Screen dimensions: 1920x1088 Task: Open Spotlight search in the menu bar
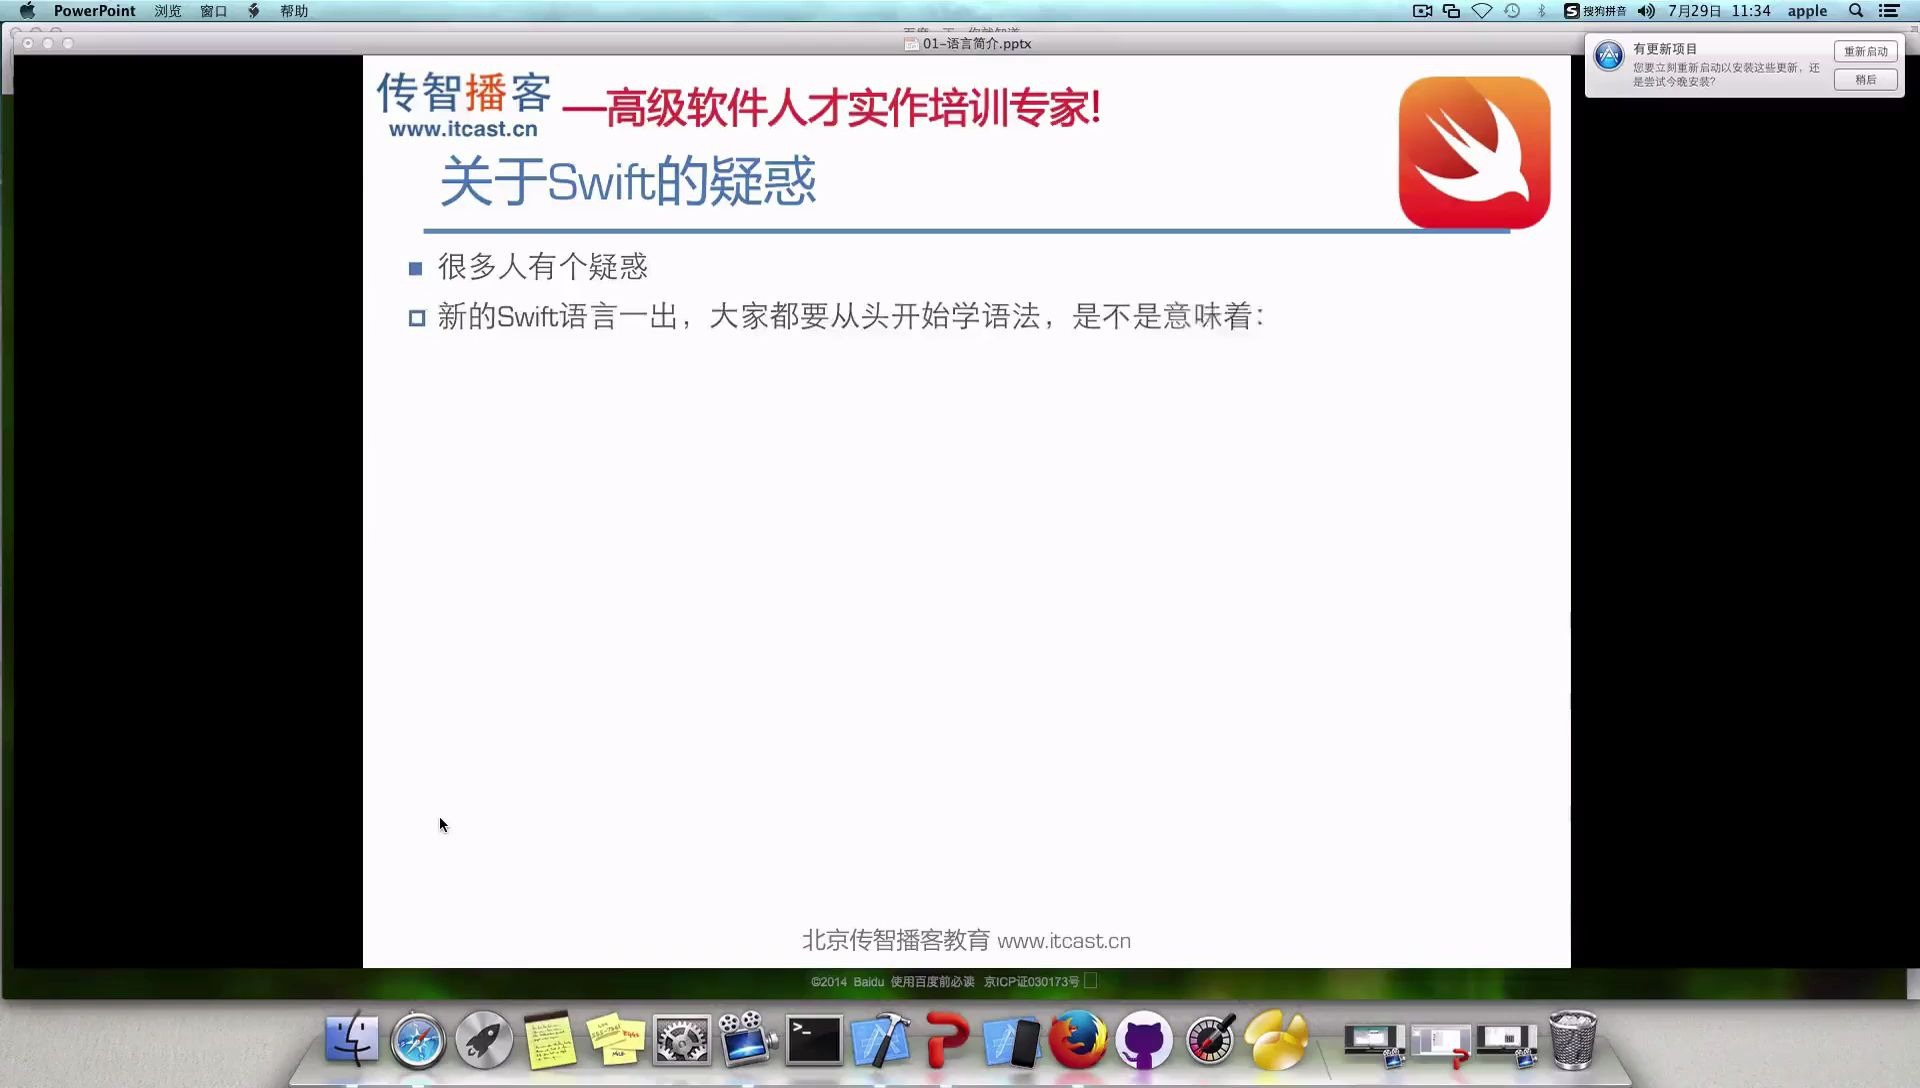[x=1855, y=11]
